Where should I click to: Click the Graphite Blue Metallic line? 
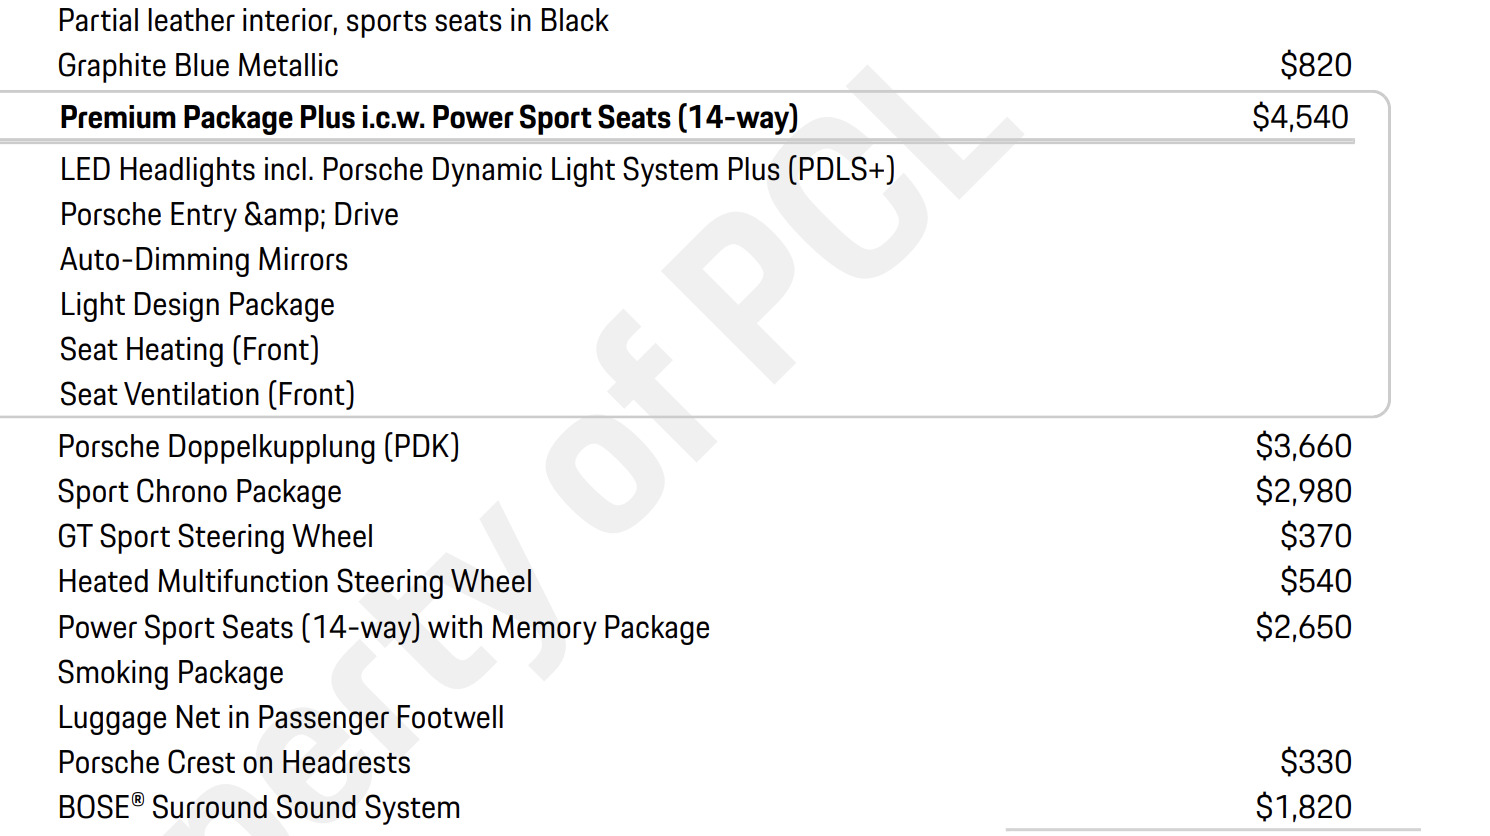[198, 66]
